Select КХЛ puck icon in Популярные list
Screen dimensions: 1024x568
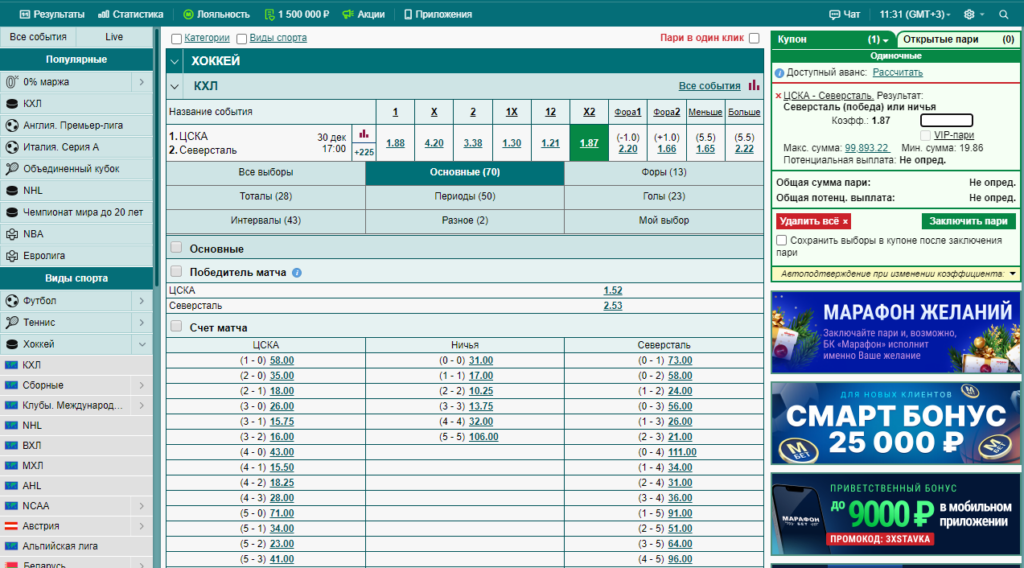coord(12,104)
